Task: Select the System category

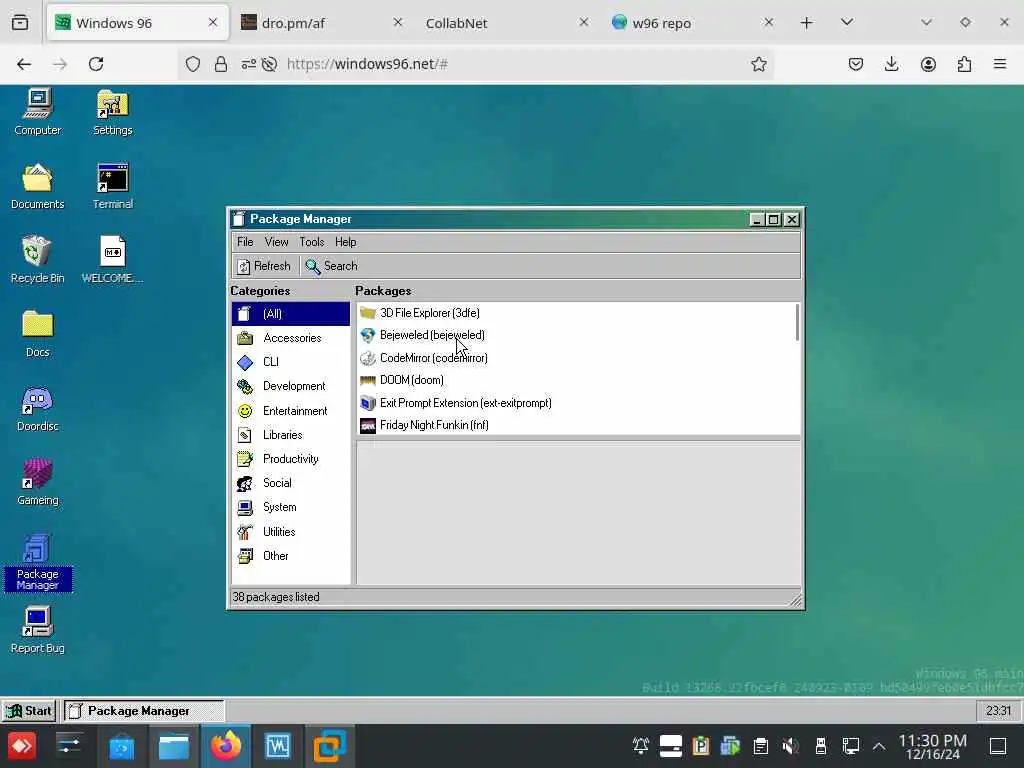Action: click(291, 507)
